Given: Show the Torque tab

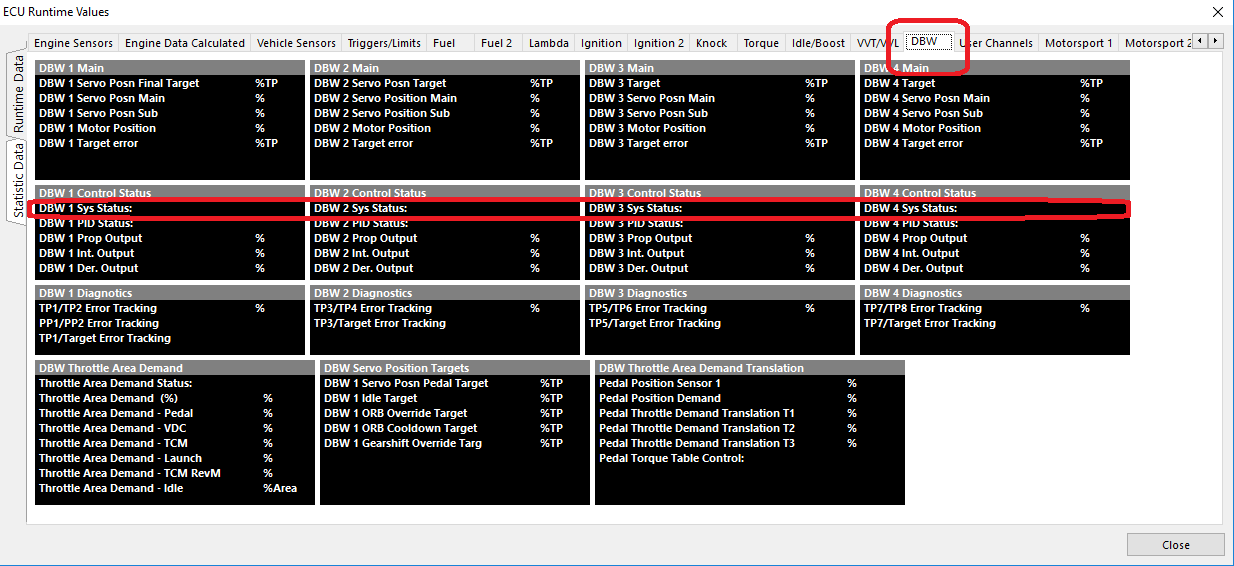Looking at the screenshot, I should point(761,43).
